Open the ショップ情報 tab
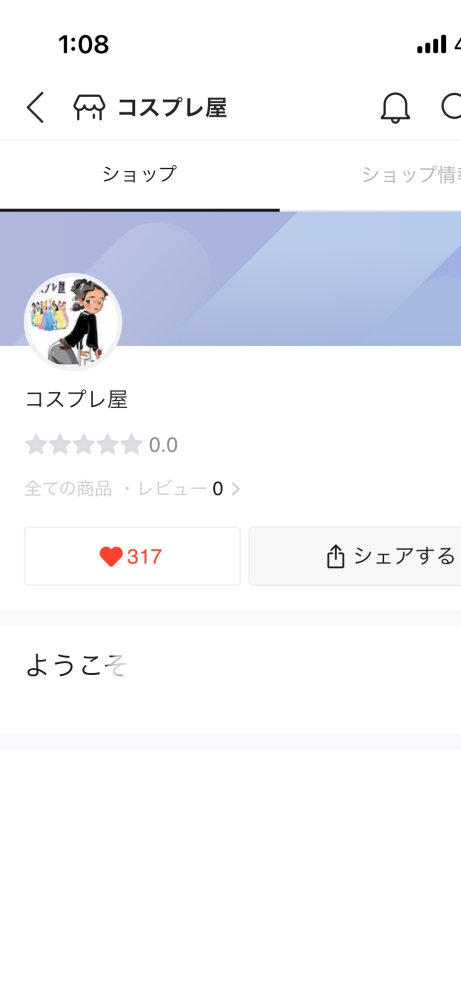 coord(411,175)
